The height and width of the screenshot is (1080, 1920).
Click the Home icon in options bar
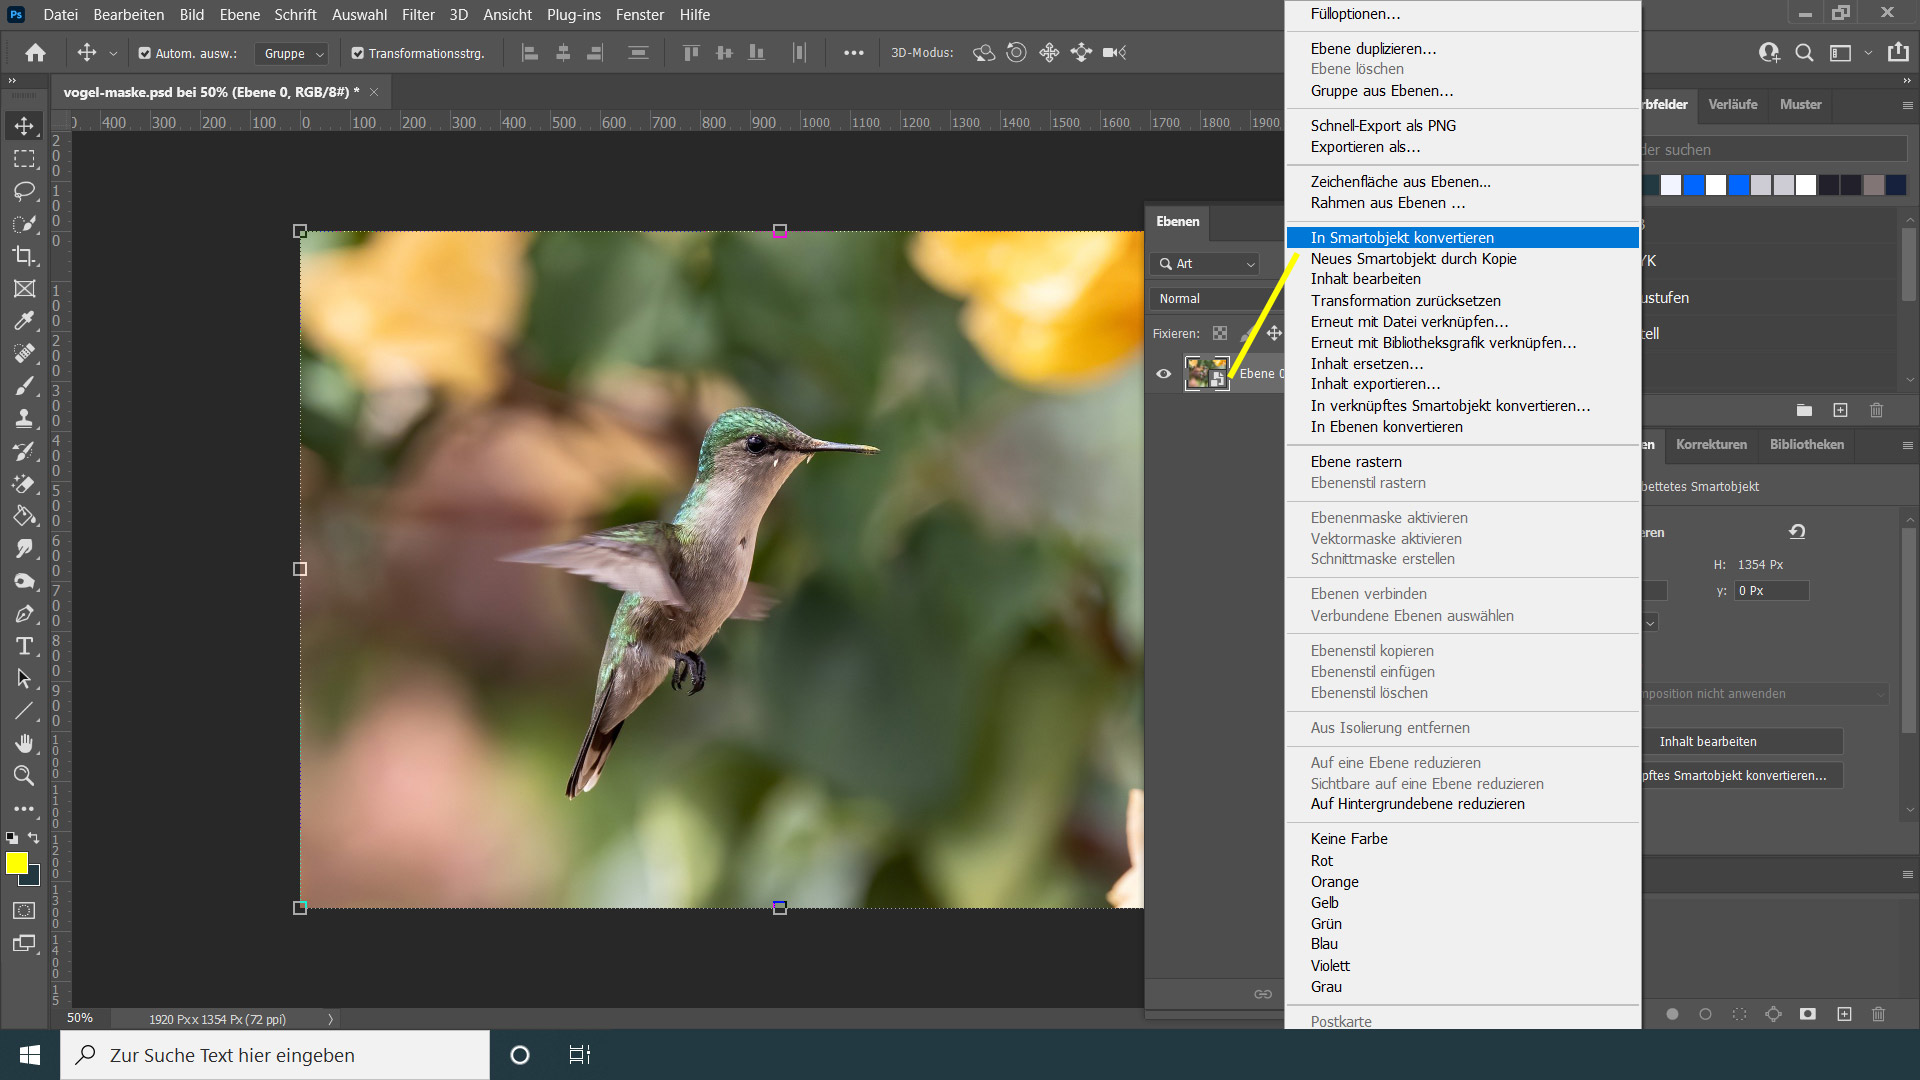click(x=36, y=53)
